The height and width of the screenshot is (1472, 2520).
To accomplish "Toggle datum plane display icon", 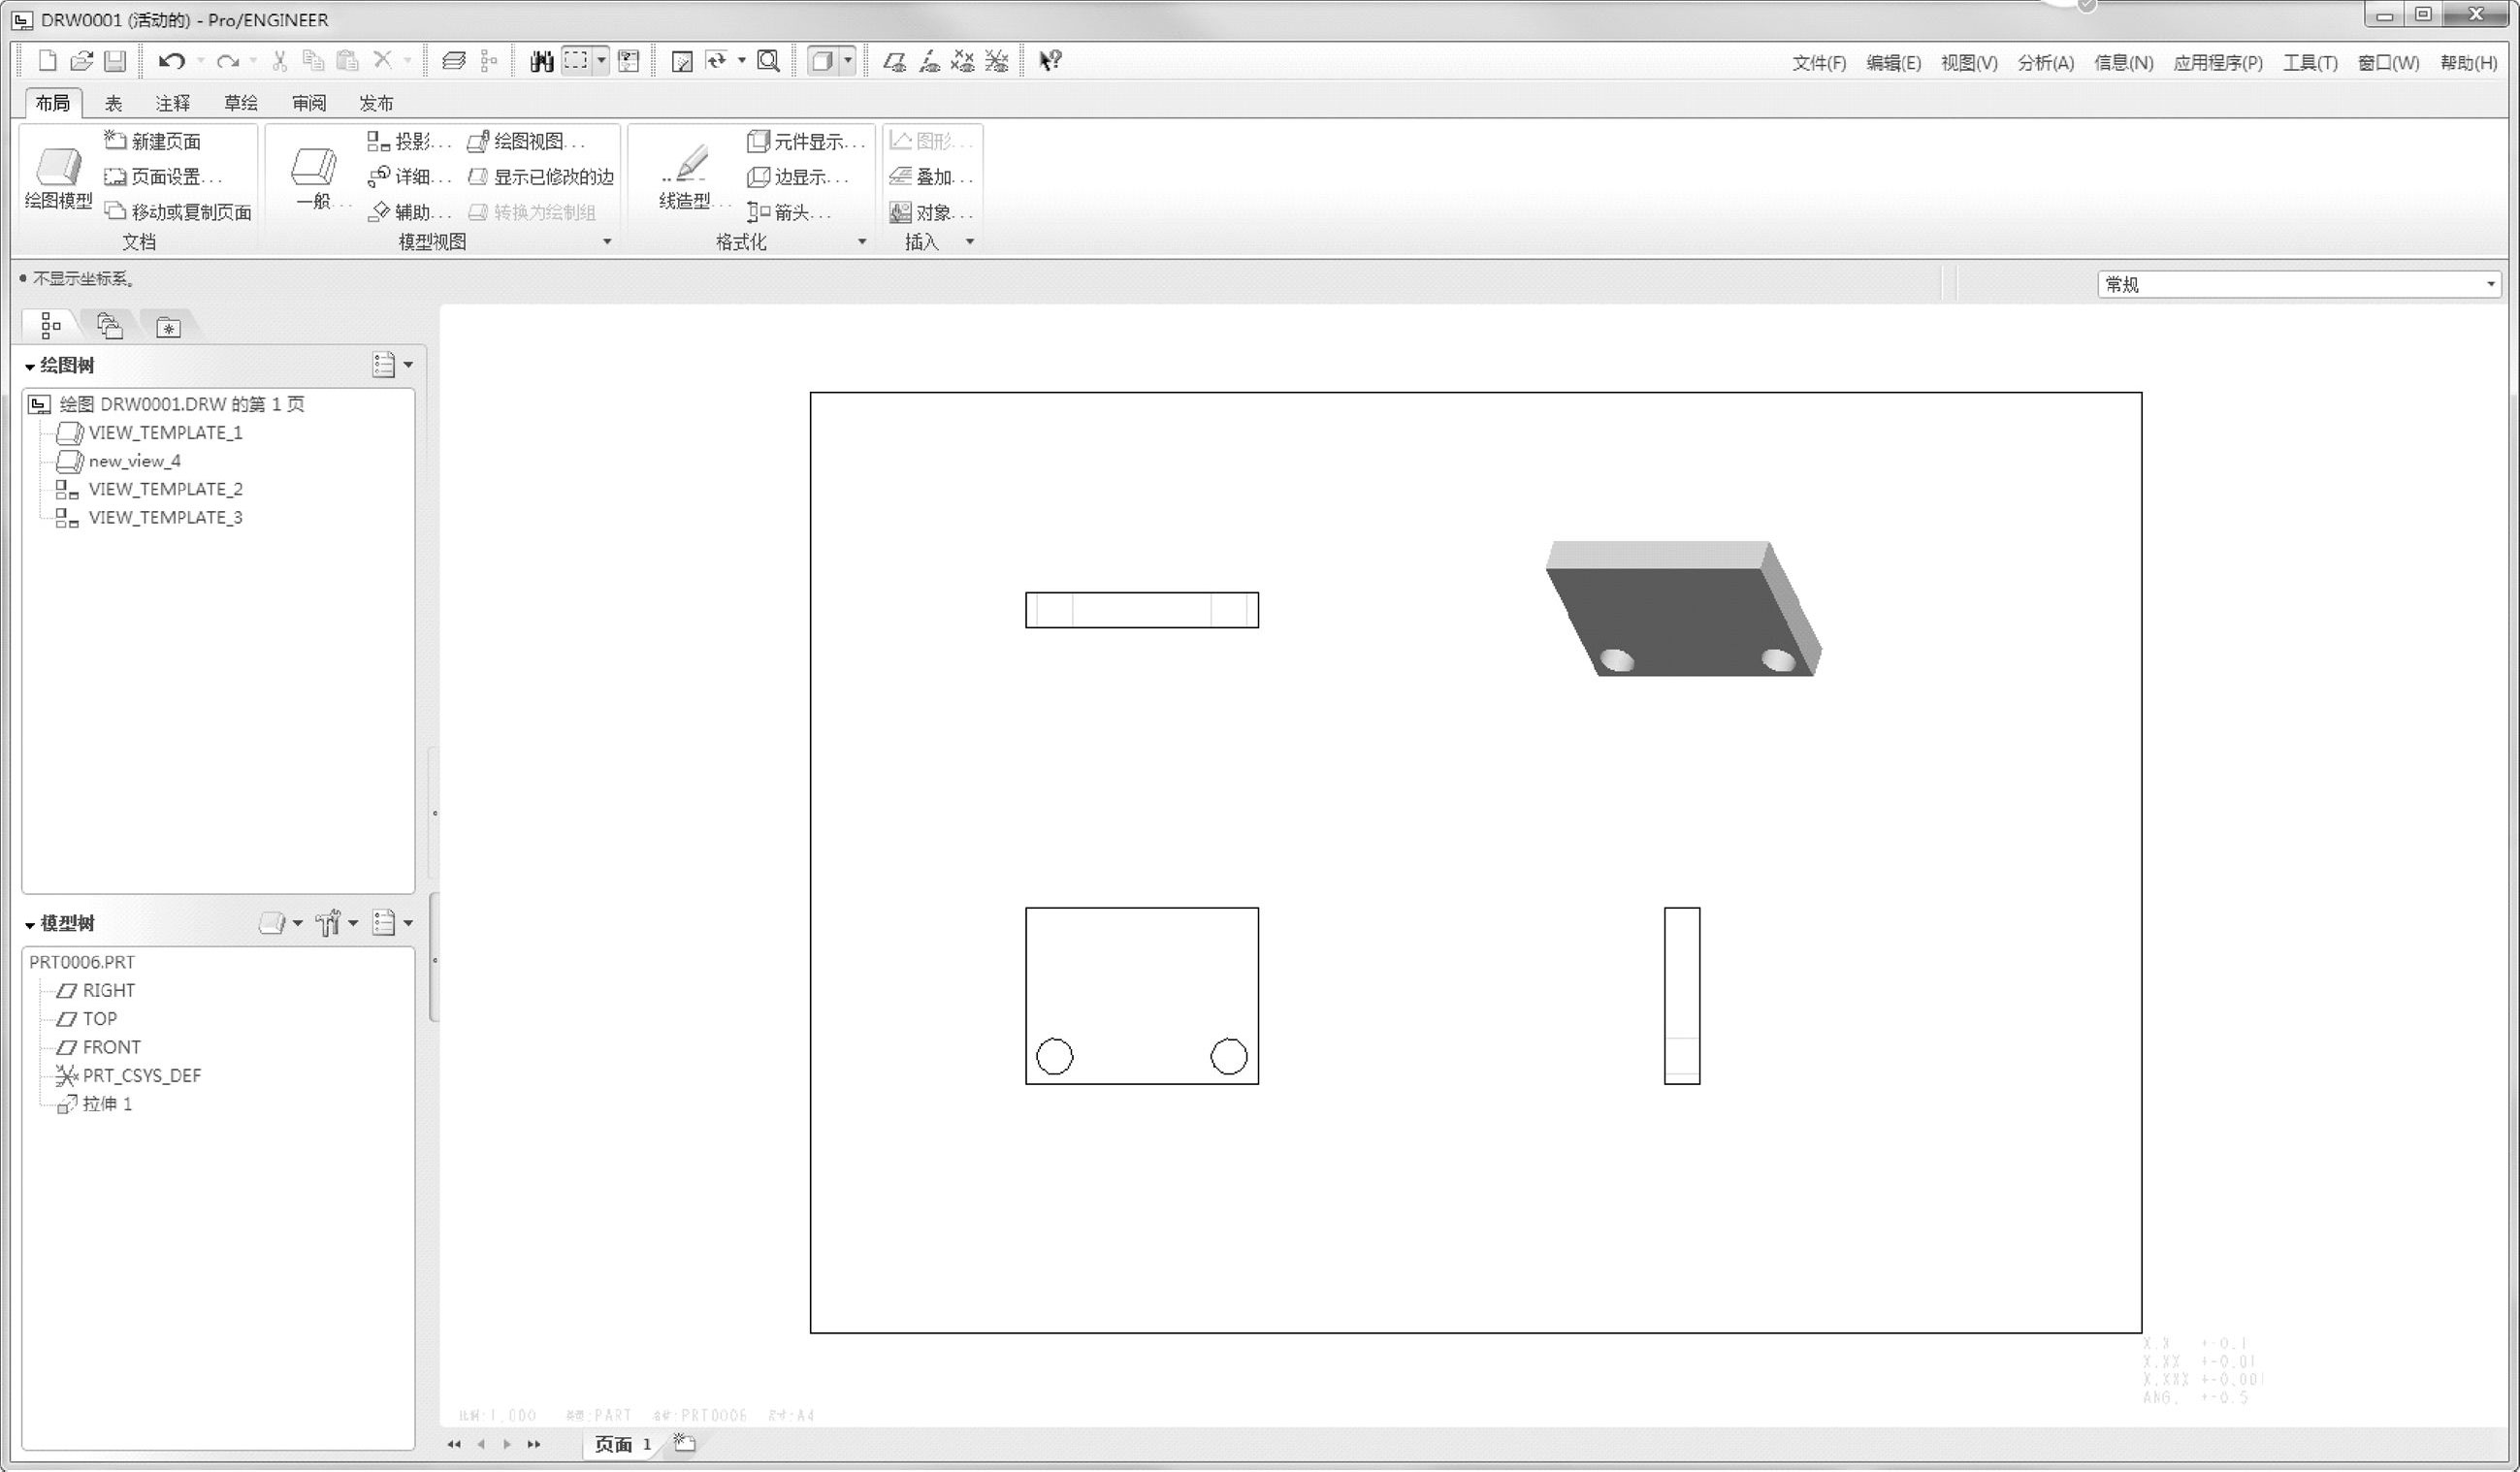I will tap(894, 62).
